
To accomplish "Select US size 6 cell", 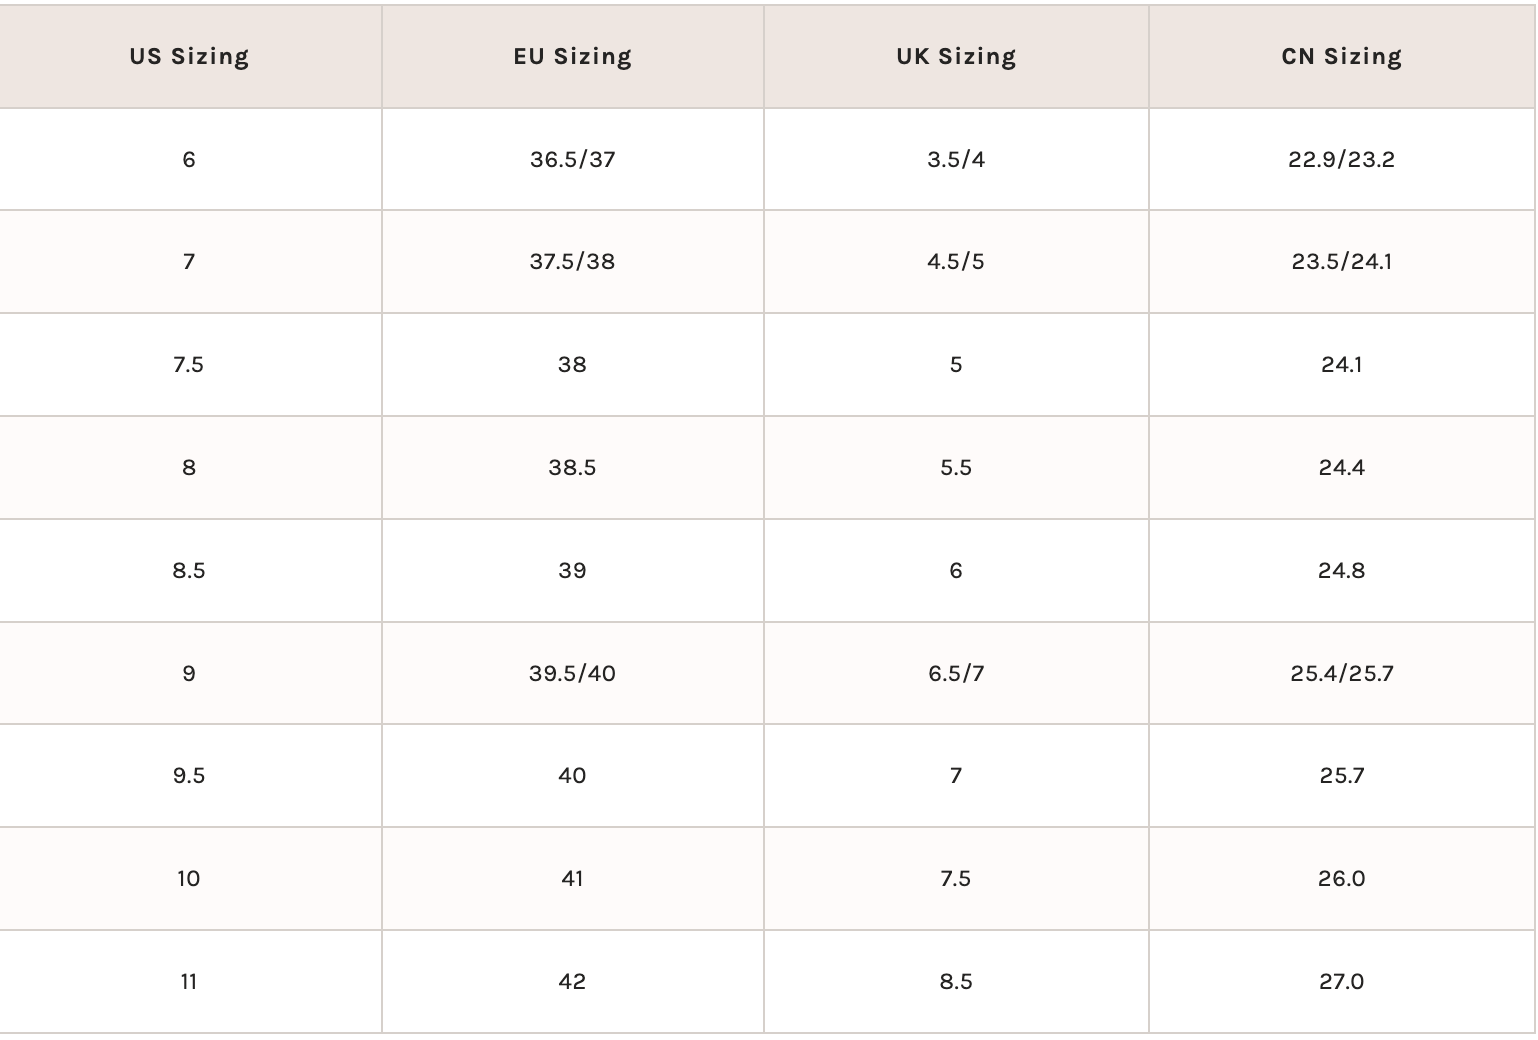I will (189, 159).
